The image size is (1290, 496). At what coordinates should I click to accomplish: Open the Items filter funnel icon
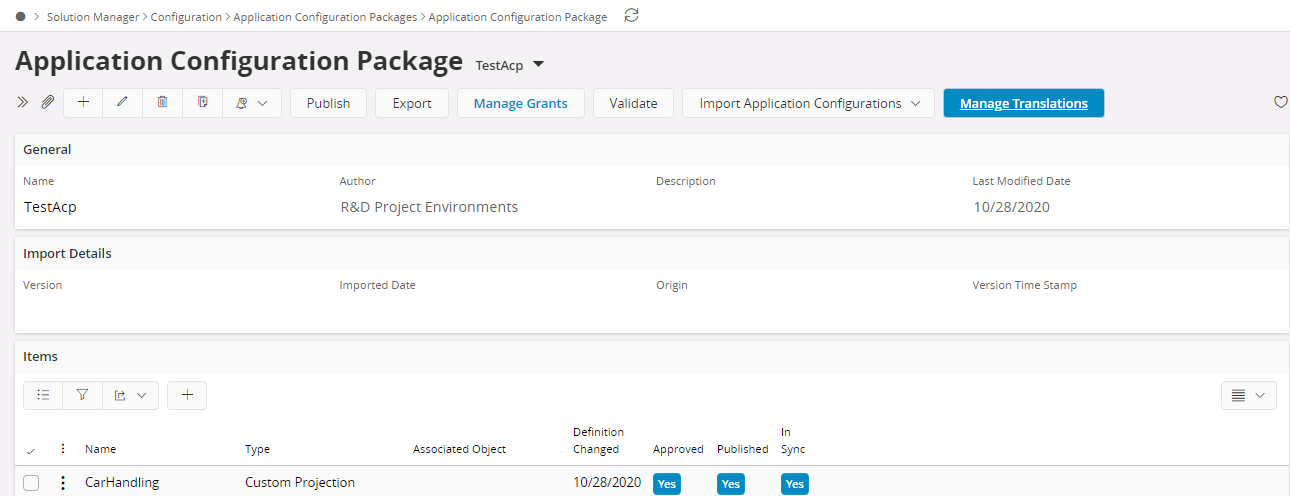click(82, 395)
